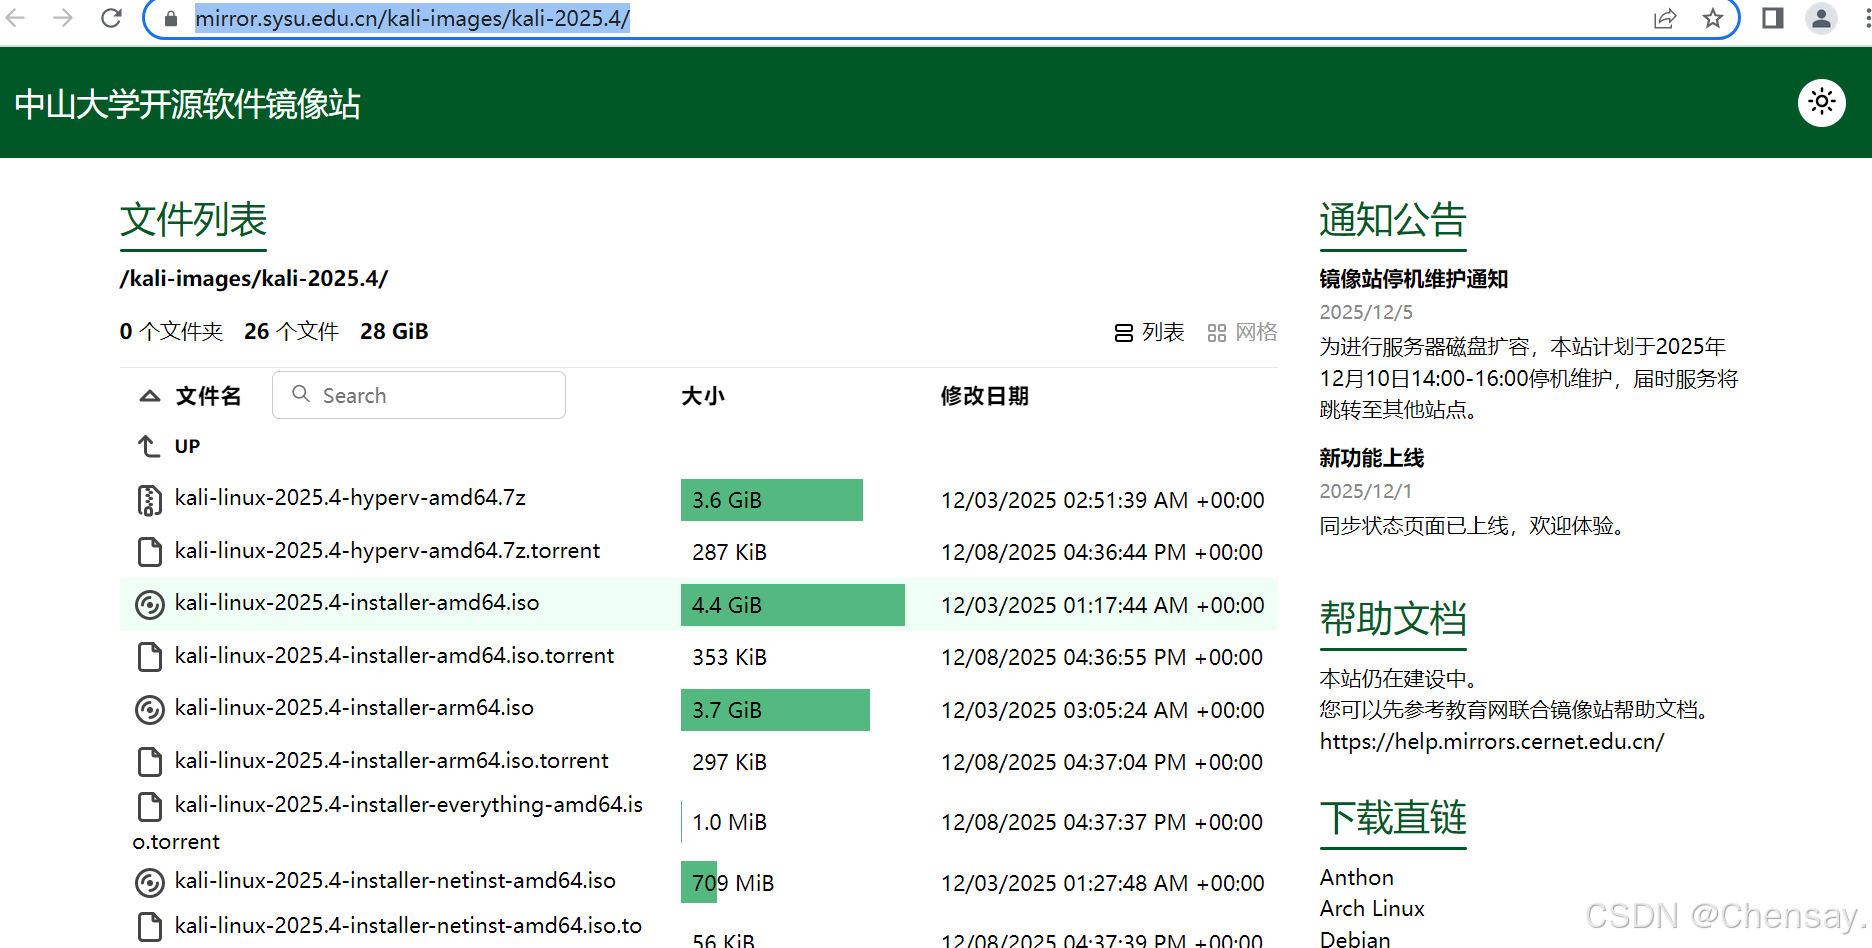
Task: Click the disc icon for installer-arm64.iso
Action: [149, 709]
